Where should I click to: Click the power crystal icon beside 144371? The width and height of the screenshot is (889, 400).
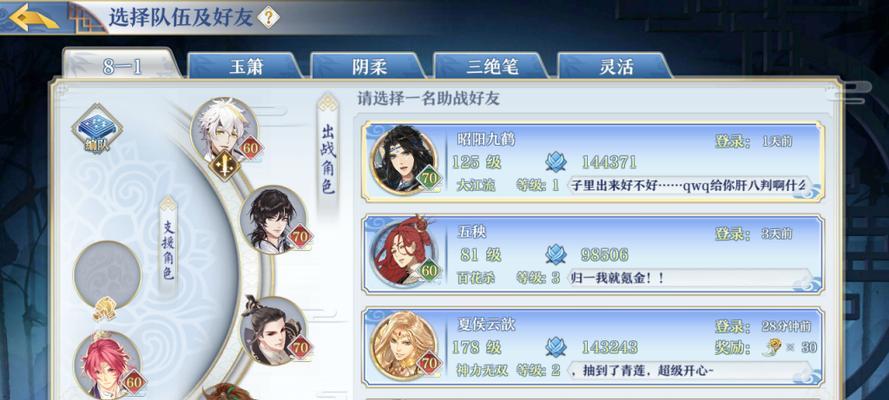(556, 162)
